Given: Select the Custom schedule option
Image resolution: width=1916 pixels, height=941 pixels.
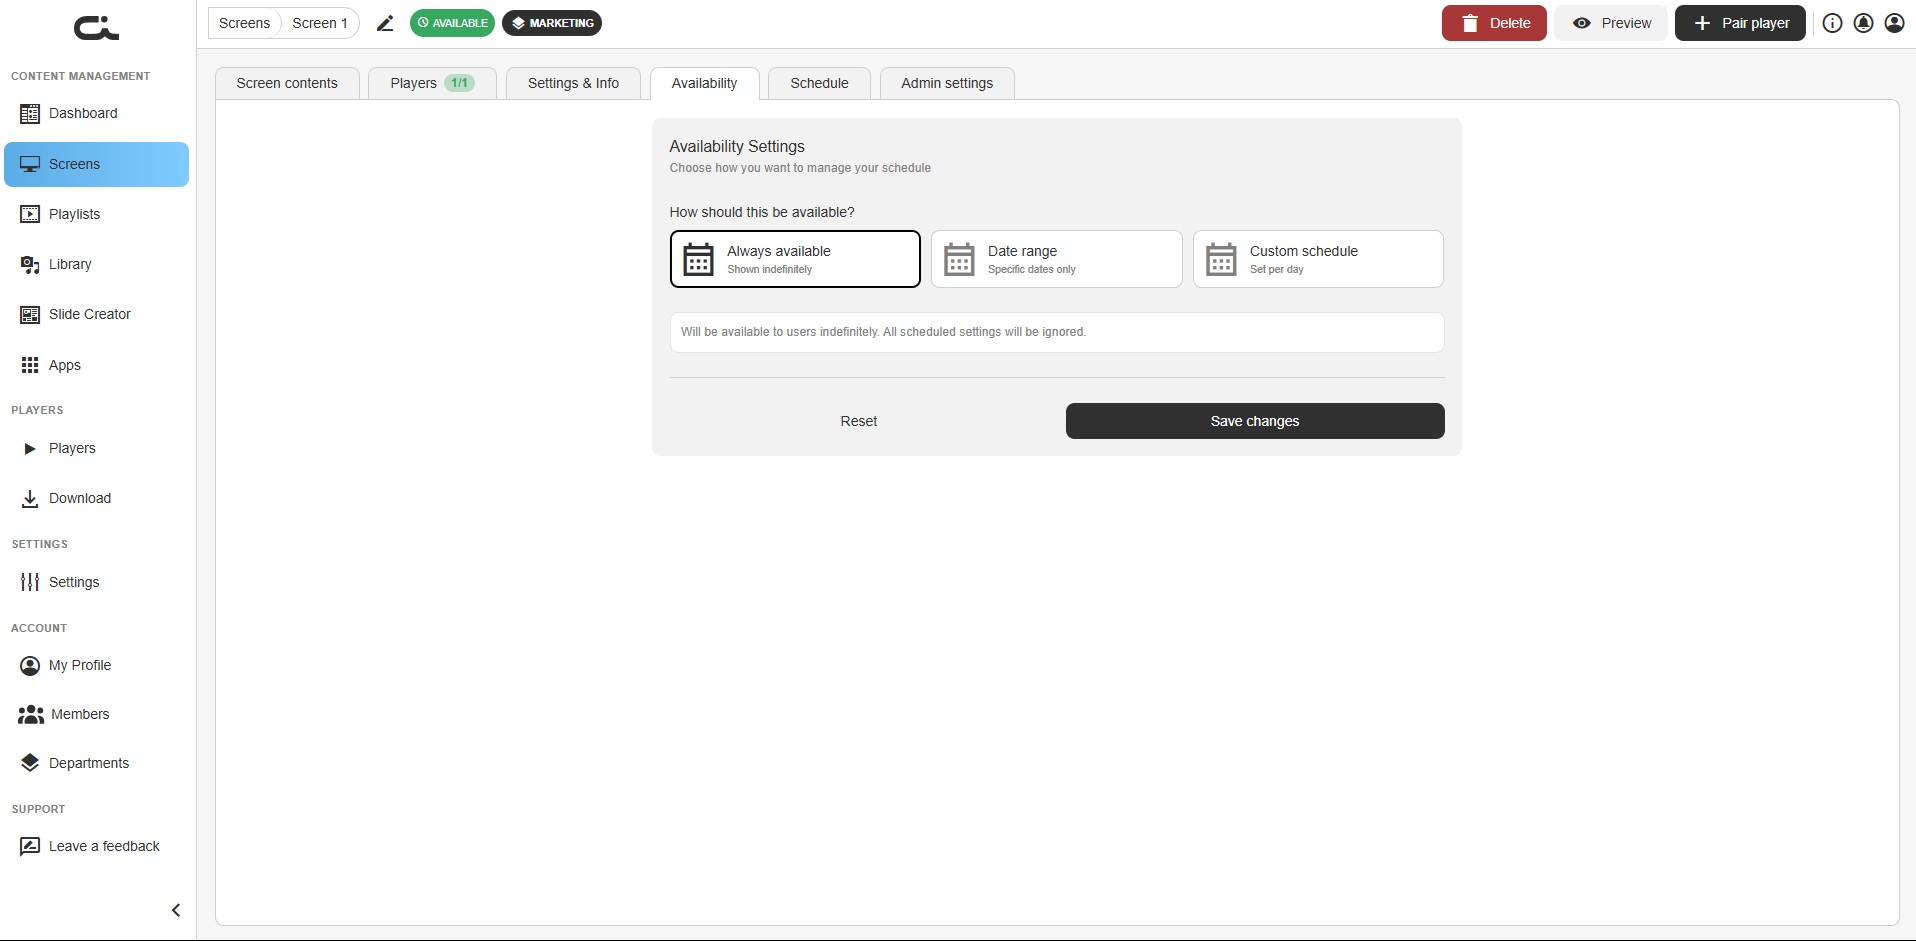Looking at the screenshot, I should 1318,259.
